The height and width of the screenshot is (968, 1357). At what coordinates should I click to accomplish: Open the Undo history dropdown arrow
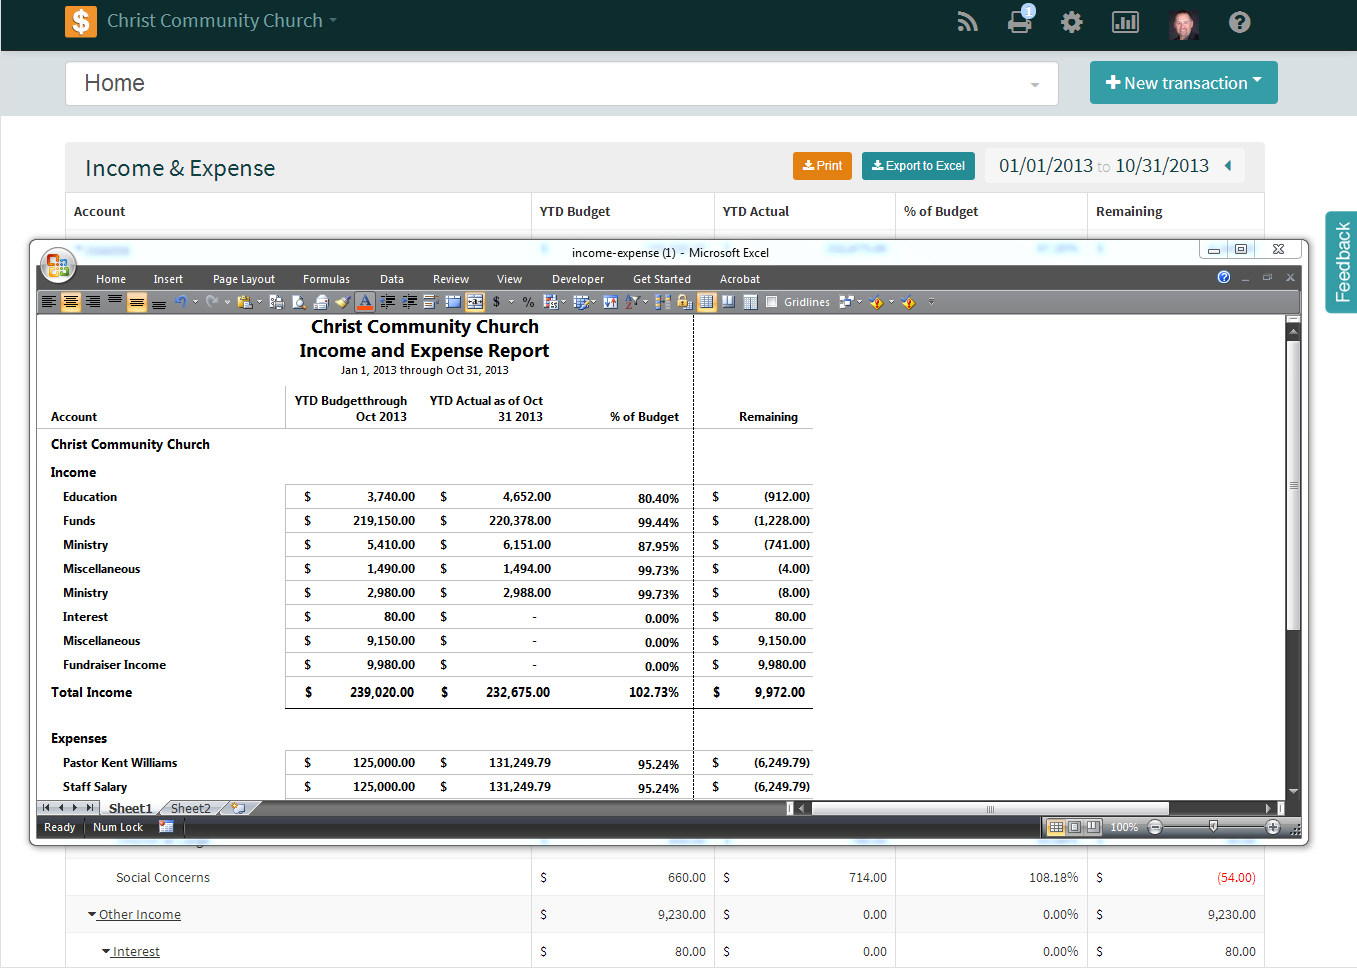[x=195, y=302]
